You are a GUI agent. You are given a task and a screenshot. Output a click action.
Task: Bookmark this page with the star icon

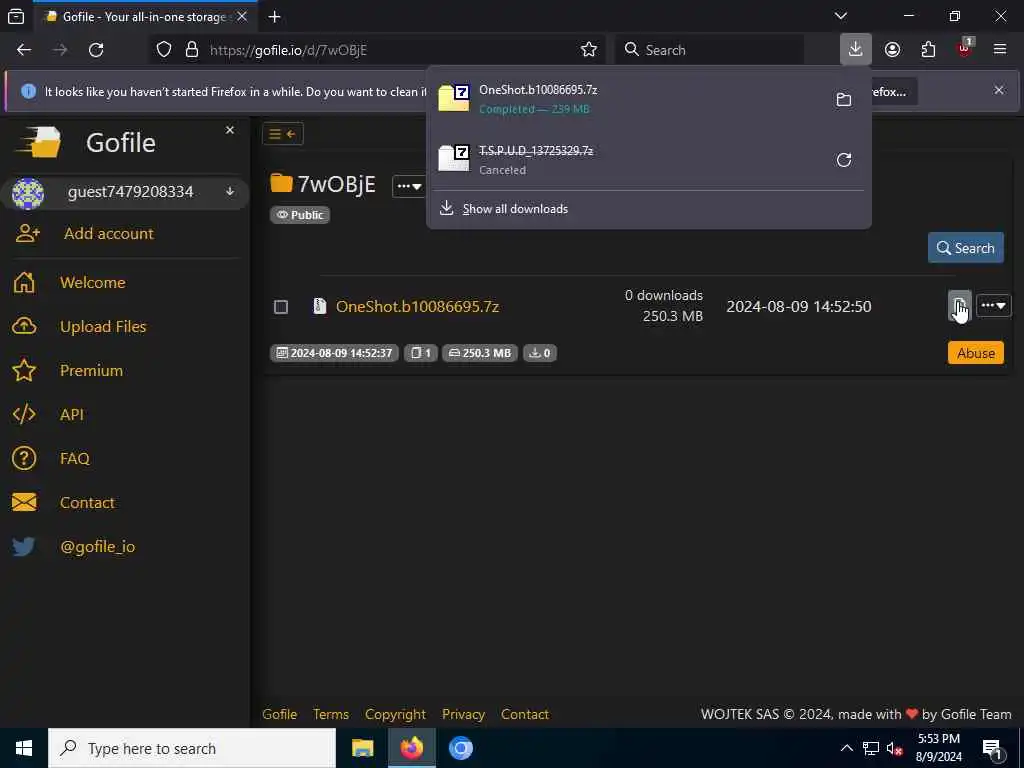point(588,50)
